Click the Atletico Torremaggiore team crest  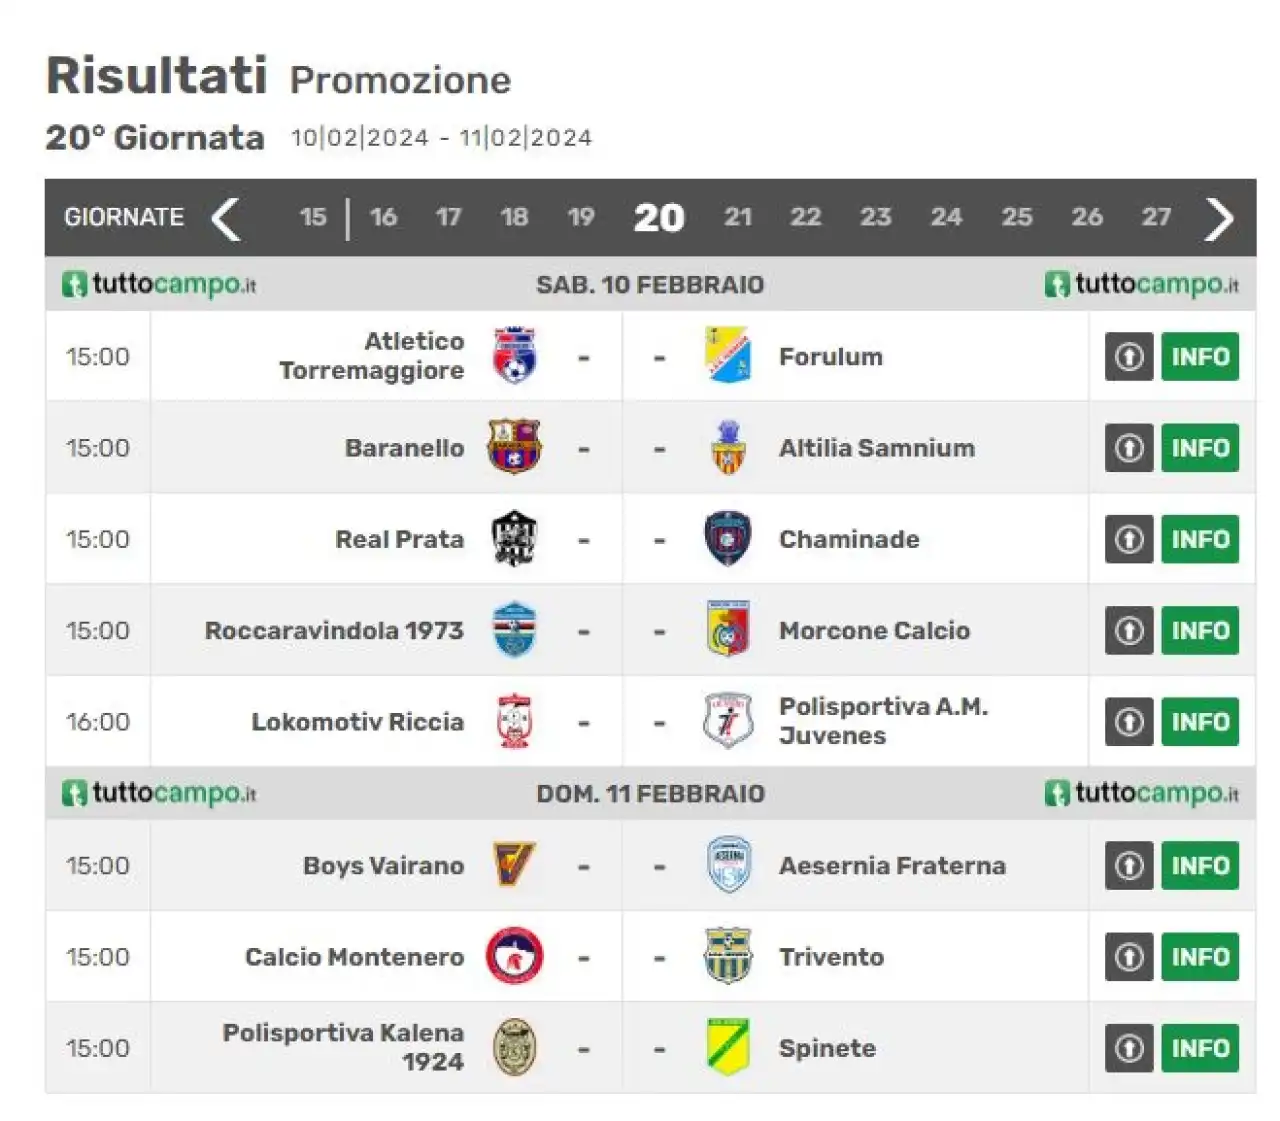[514, 356]
